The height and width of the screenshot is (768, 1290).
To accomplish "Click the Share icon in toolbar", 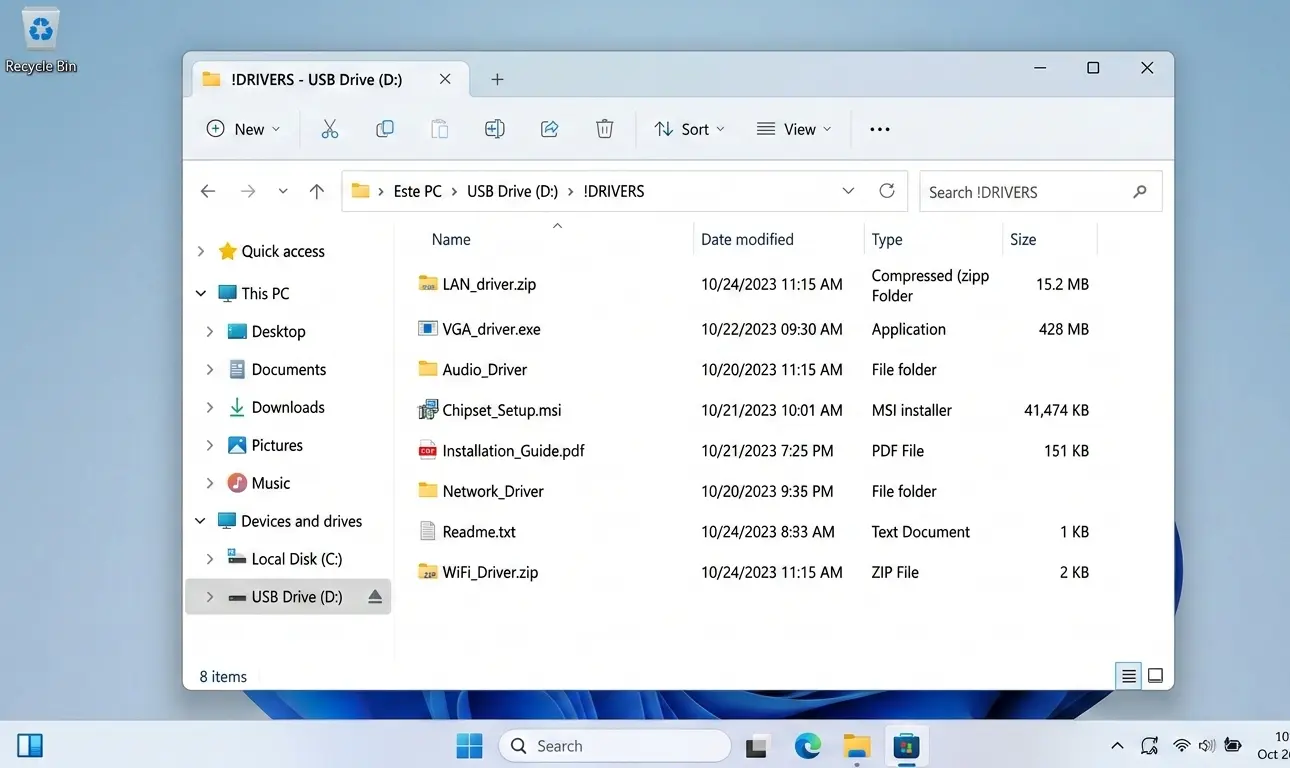I will 549,129.
